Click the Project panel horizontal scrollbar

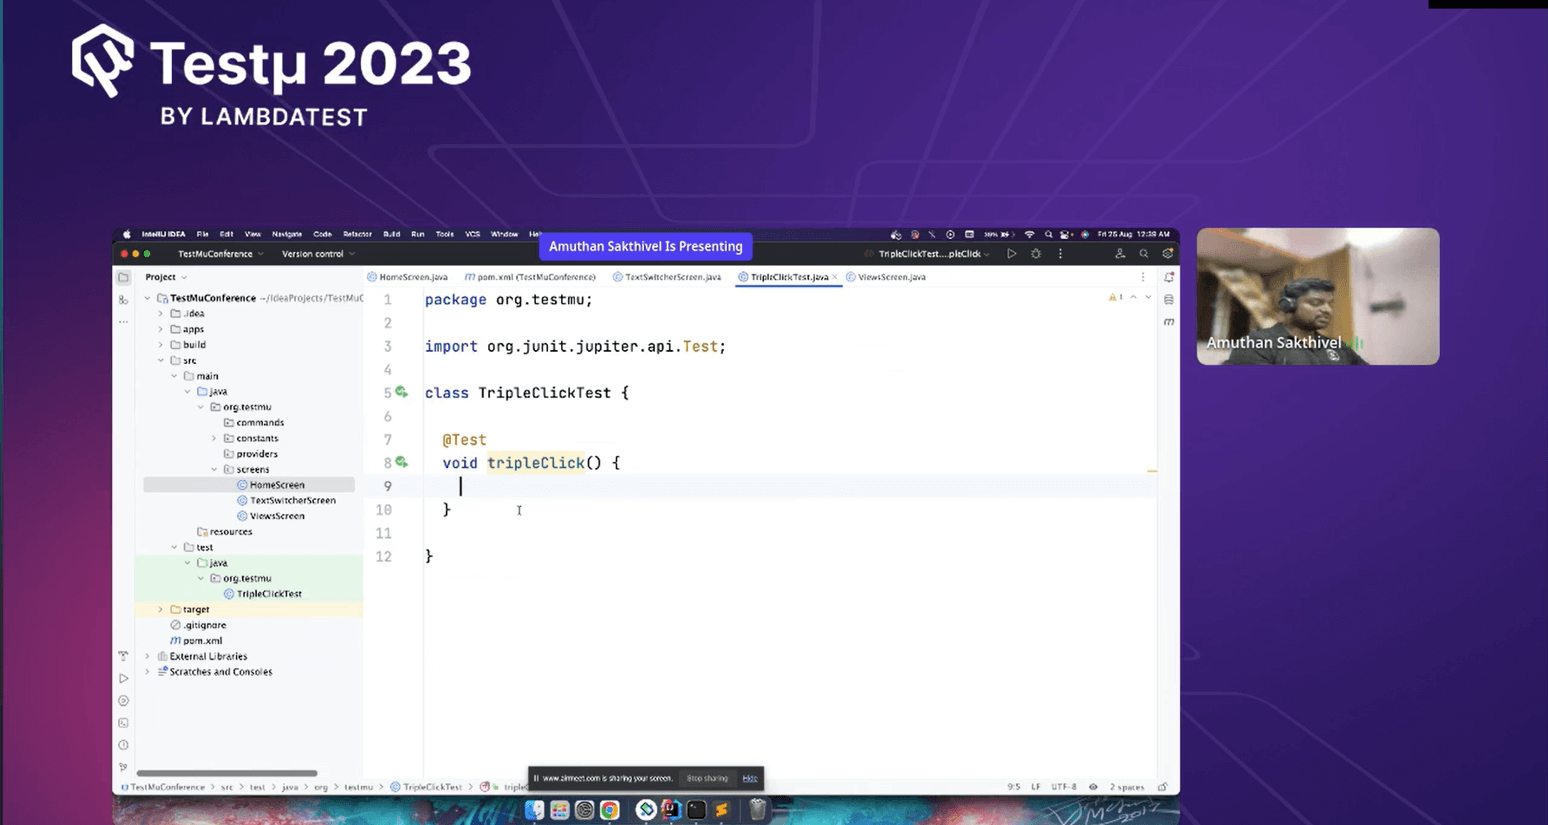pos(227,773)
